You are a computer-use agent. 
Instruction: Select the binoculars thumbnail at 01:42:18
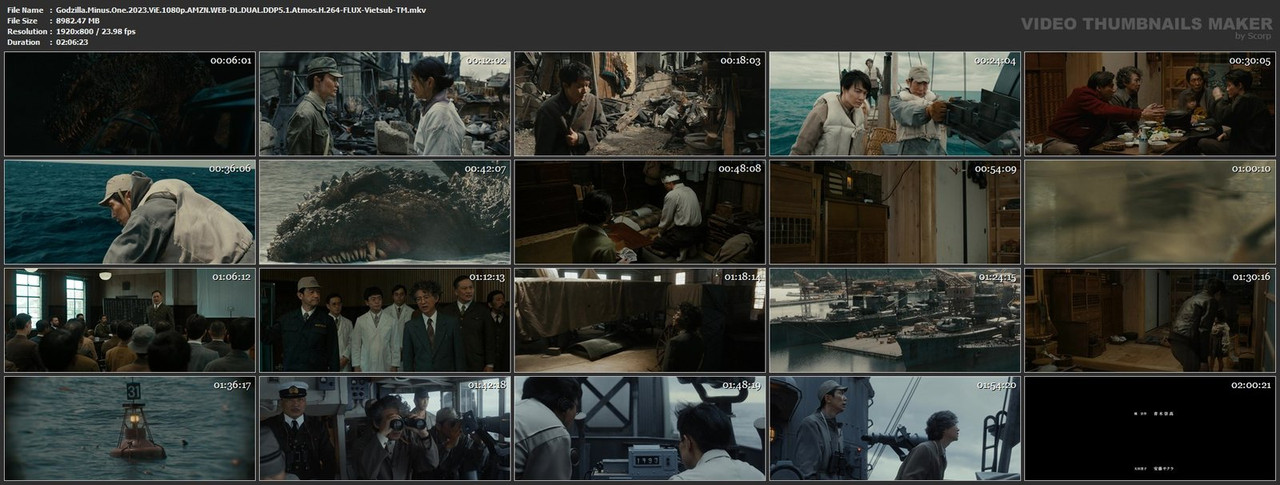(385, 428)
